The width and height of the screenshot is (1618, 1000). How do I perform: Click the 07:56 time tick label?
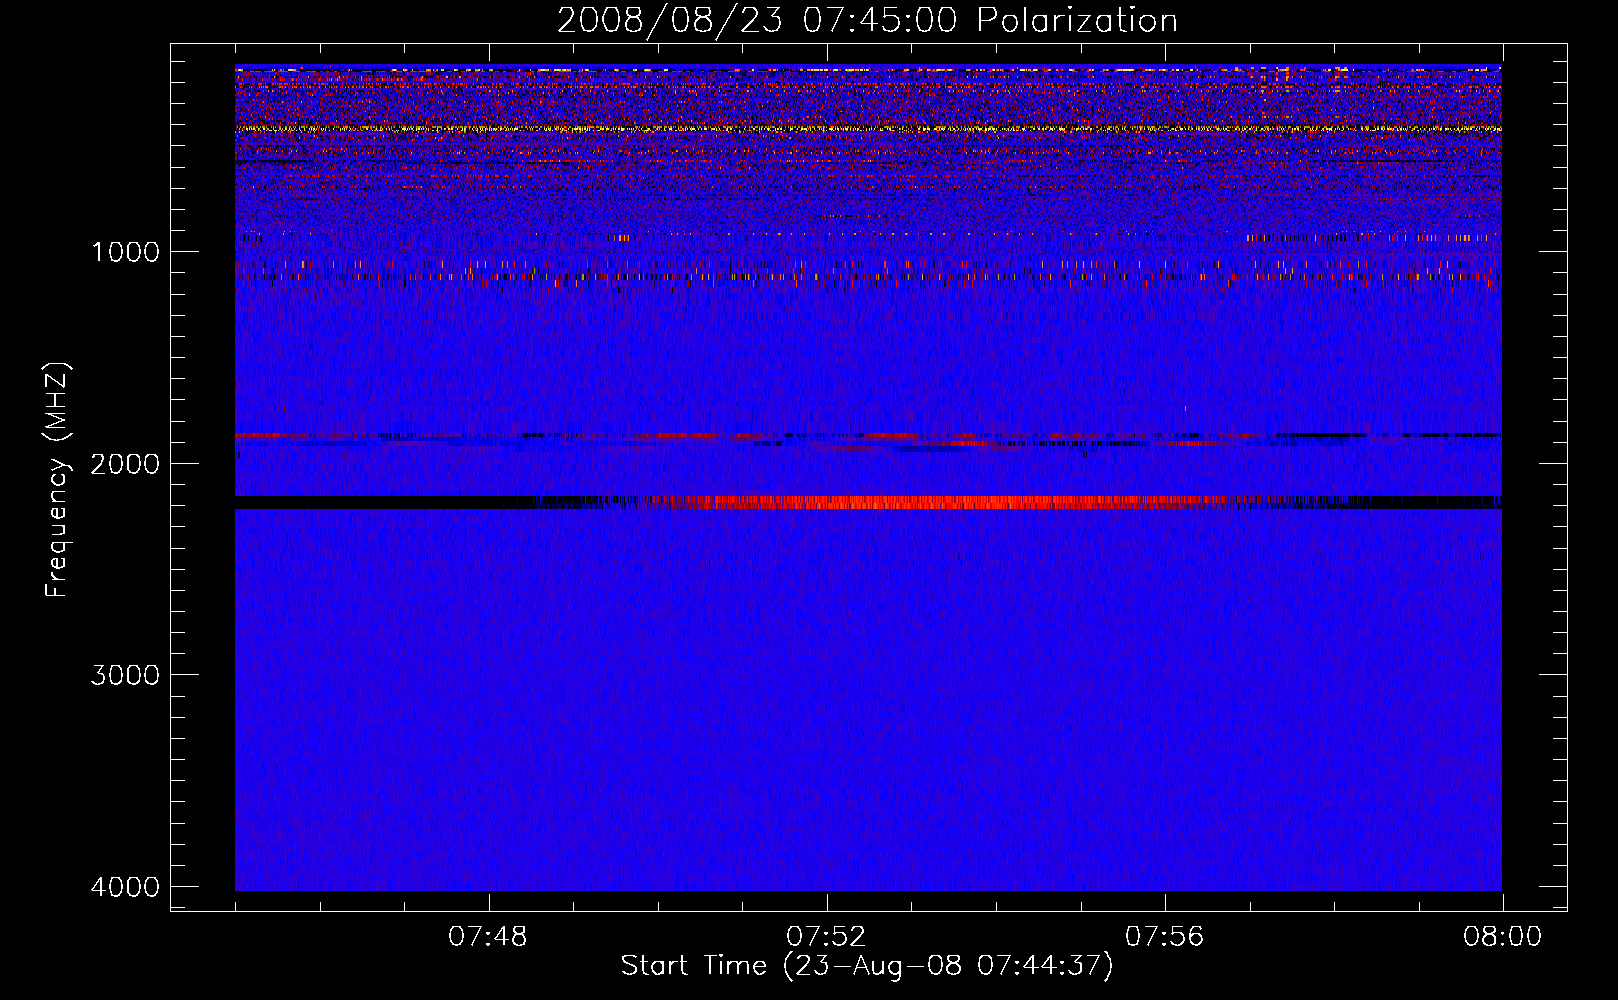[1165, 937]
